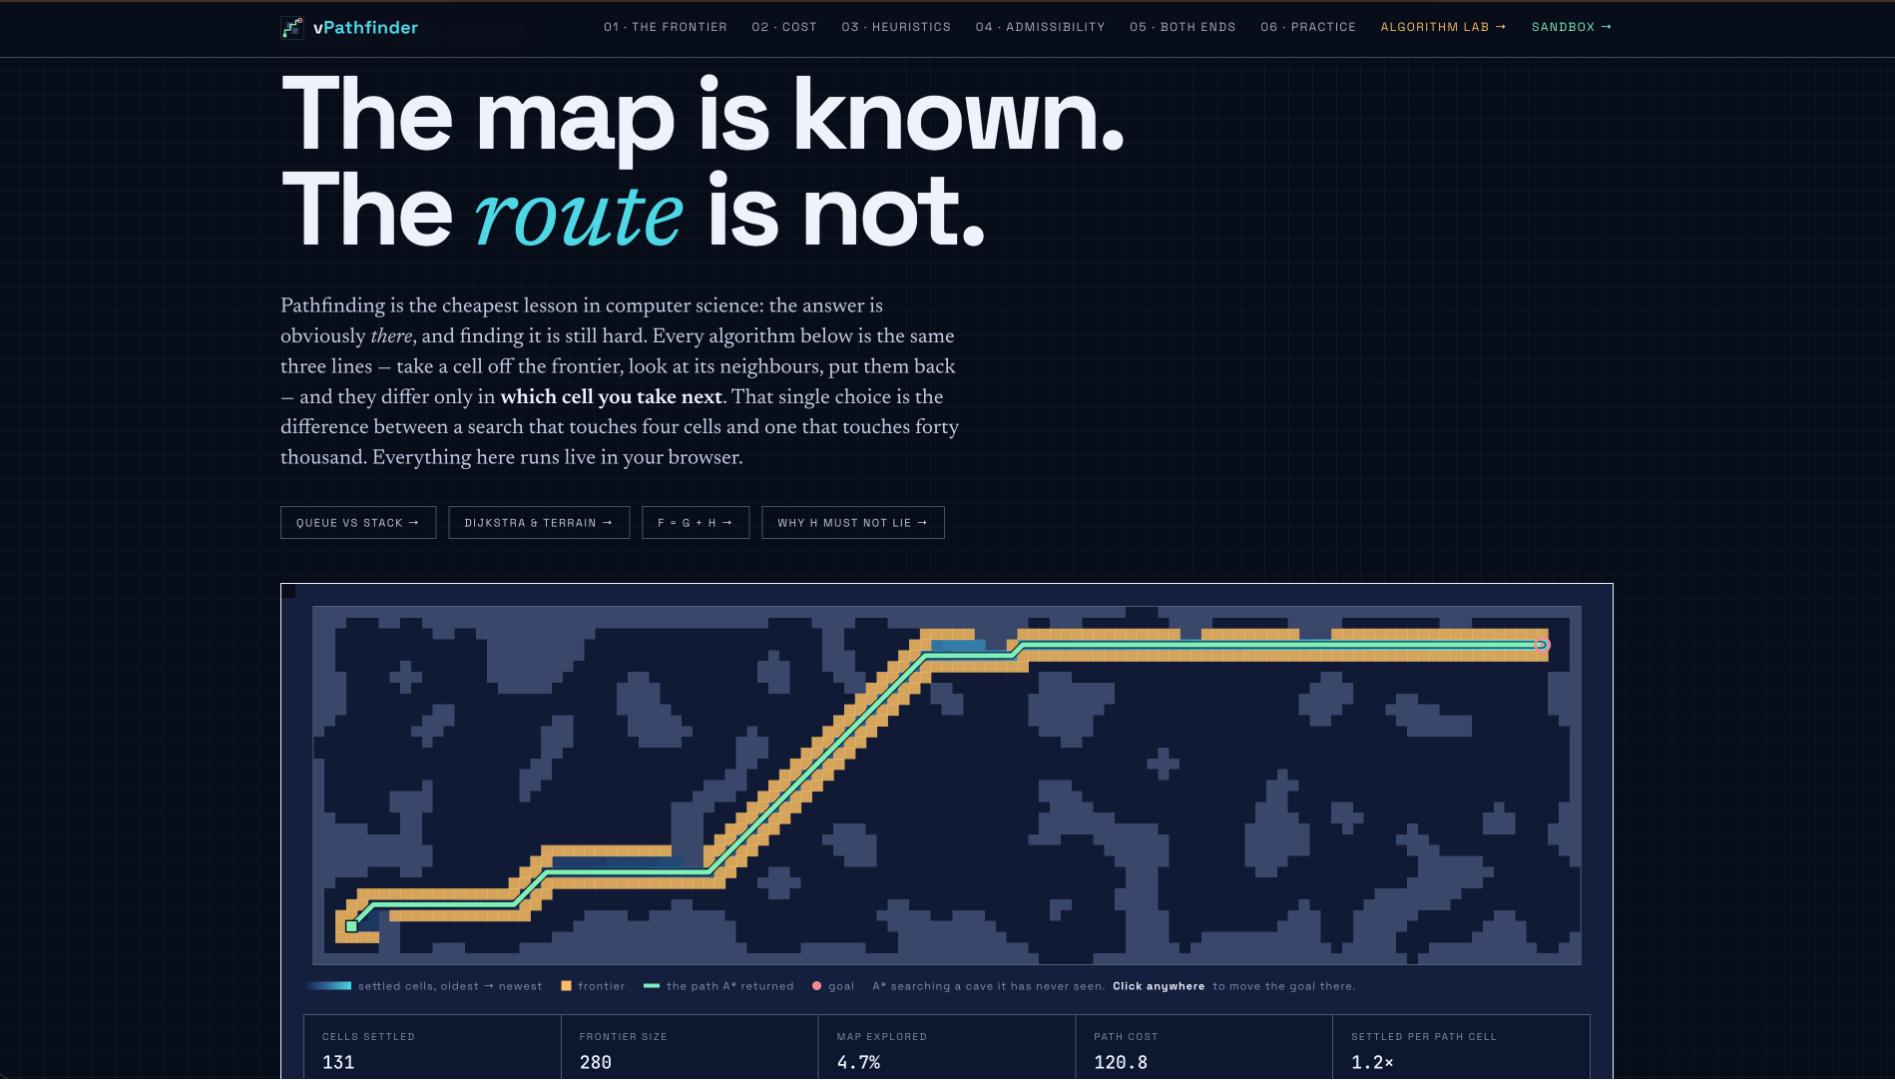Click the pink goal marker on the map
1895x1080 pixels.
[x=1542, y=645]
